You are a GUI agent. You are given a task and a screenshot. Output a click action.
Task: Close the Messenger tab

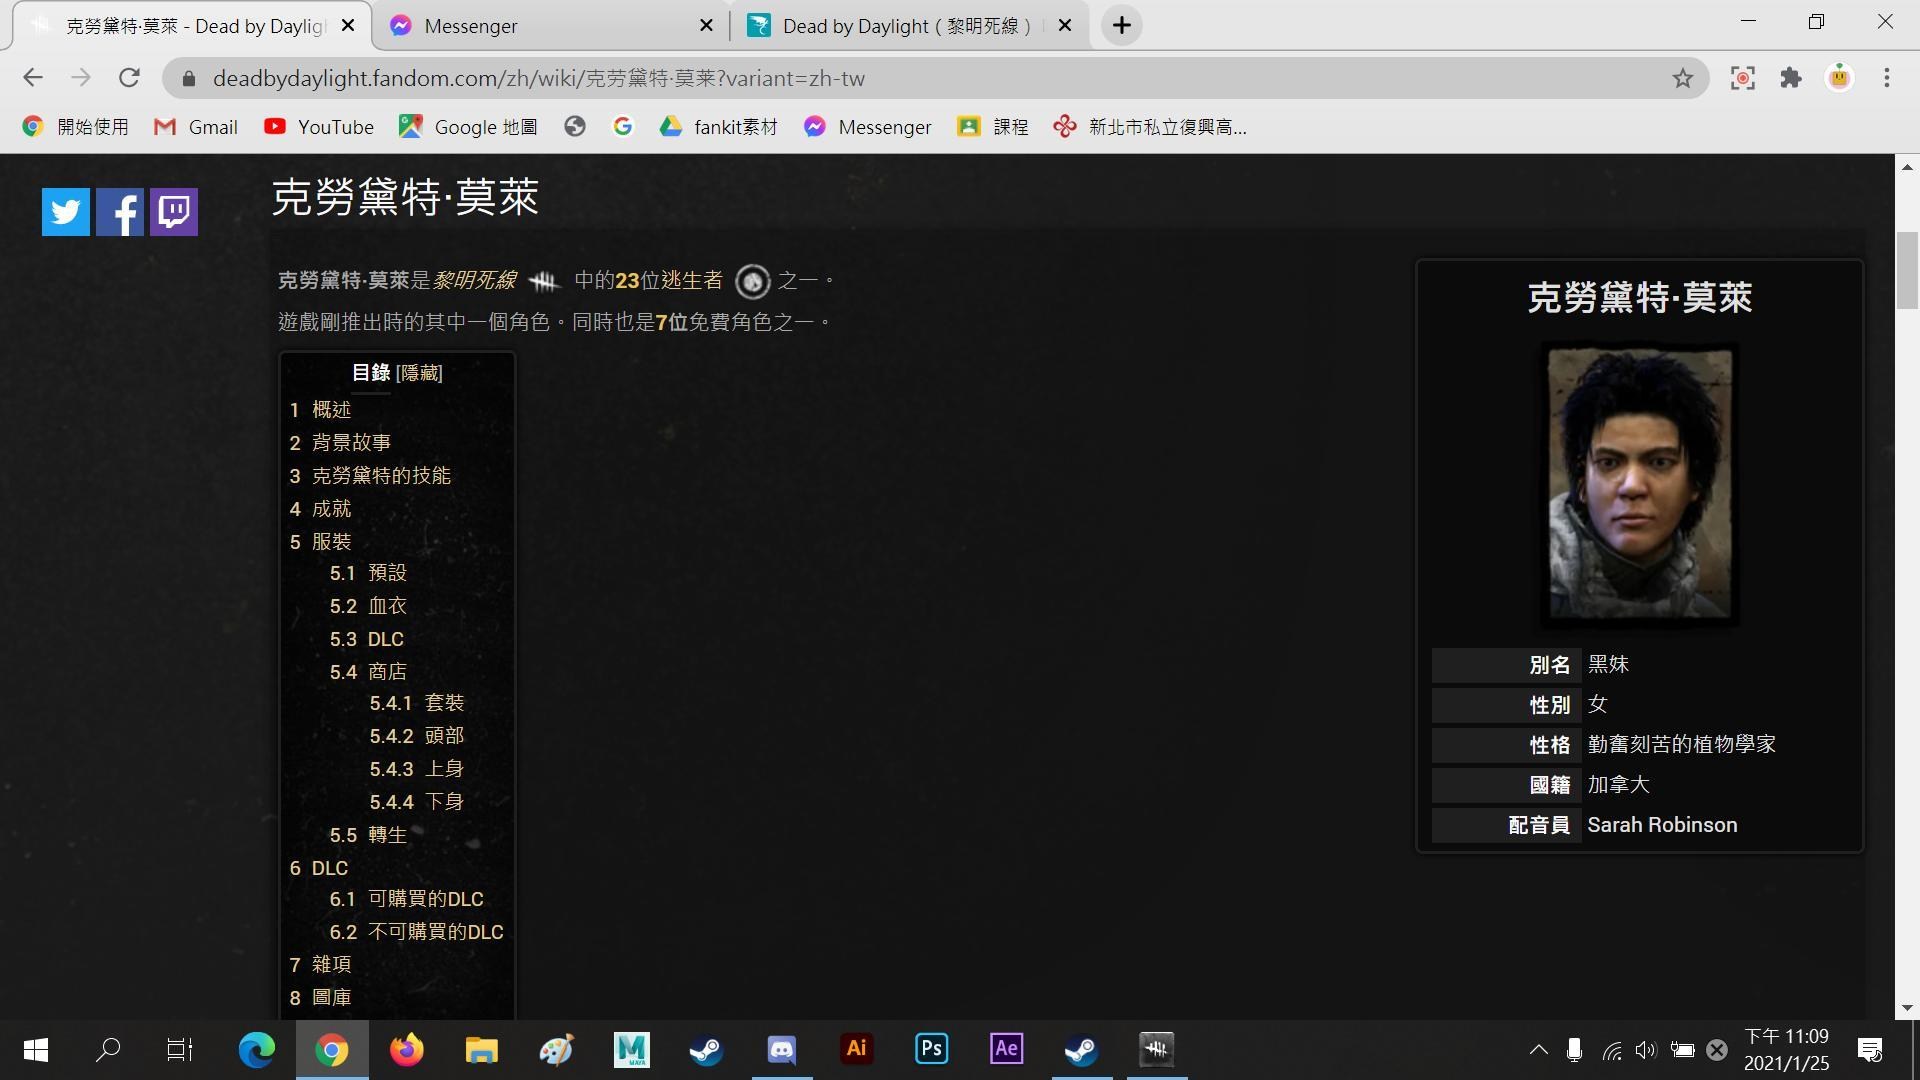point(707,26)
